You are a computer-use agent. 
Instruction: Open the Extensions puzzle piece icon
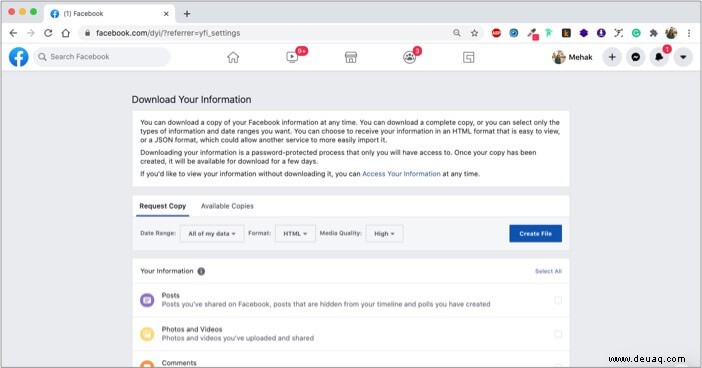[654, 33]
